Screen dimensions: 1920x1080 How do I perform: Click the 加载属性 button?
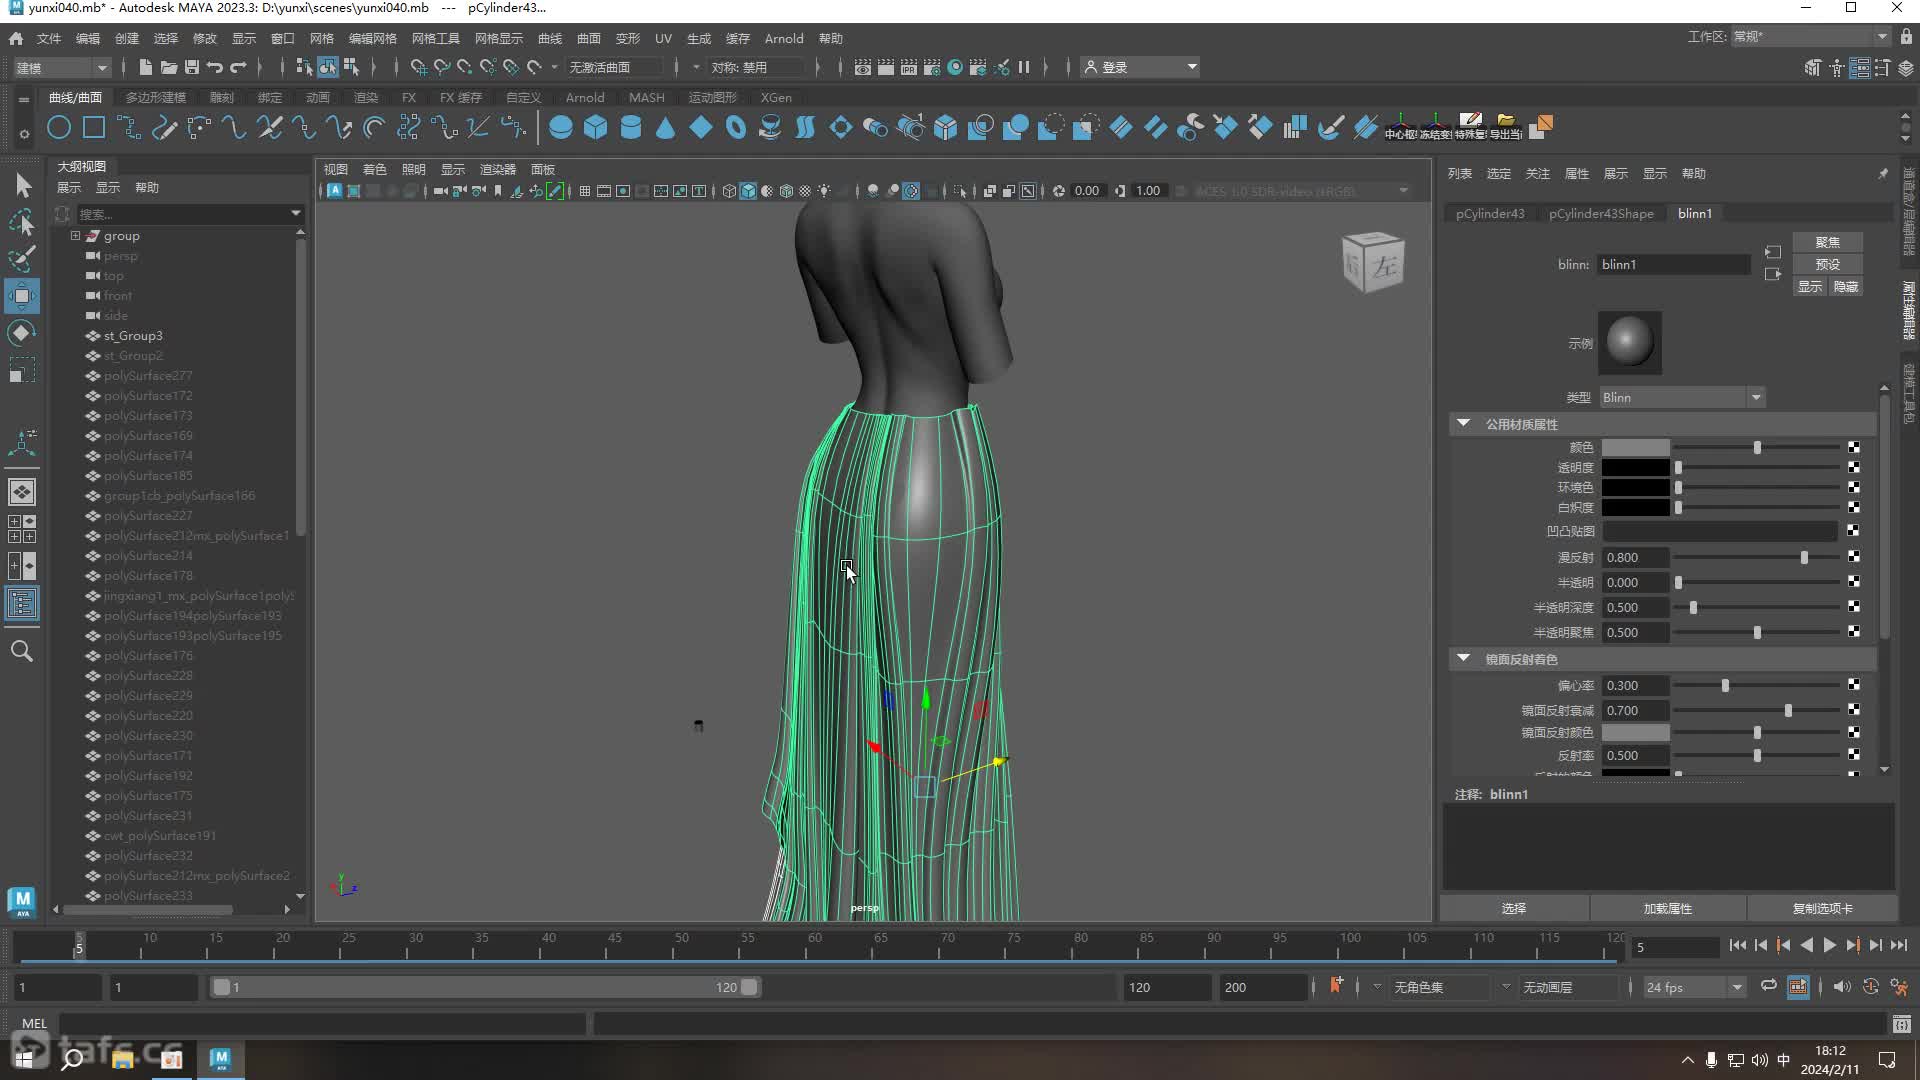pos(1668,908)
